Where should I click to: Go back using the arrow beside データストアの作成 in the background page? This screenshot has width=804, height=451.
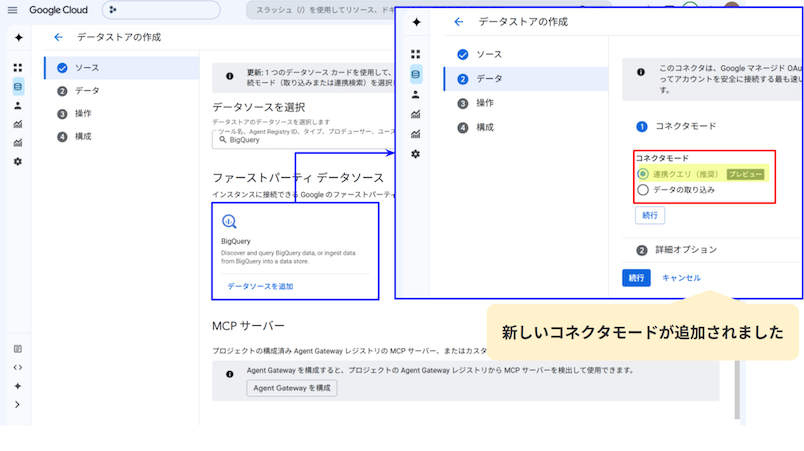58,37
